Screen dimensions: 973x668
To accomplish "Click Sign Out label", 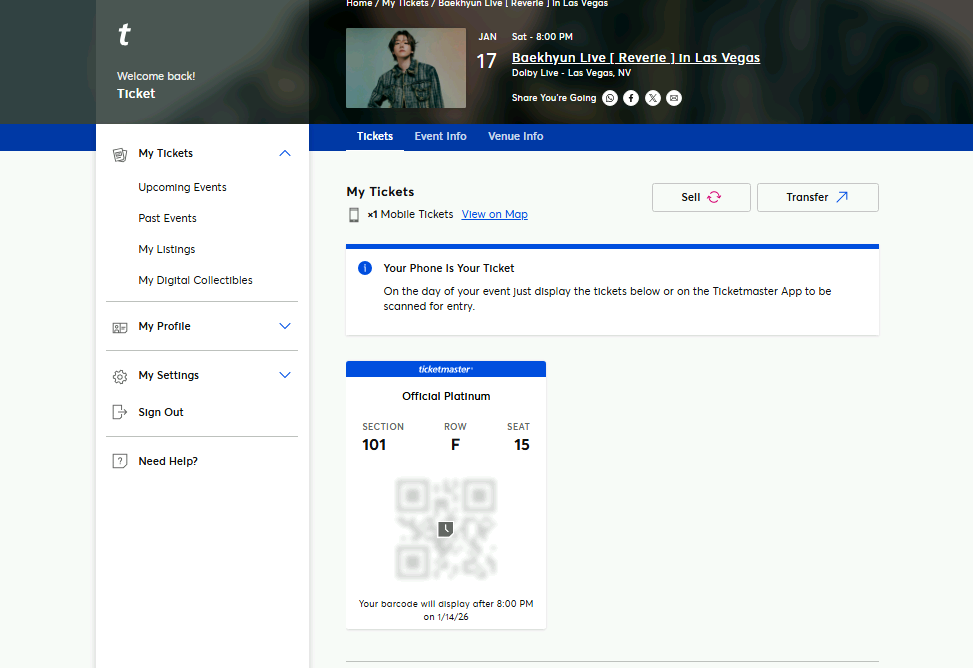I will point(161,412).
